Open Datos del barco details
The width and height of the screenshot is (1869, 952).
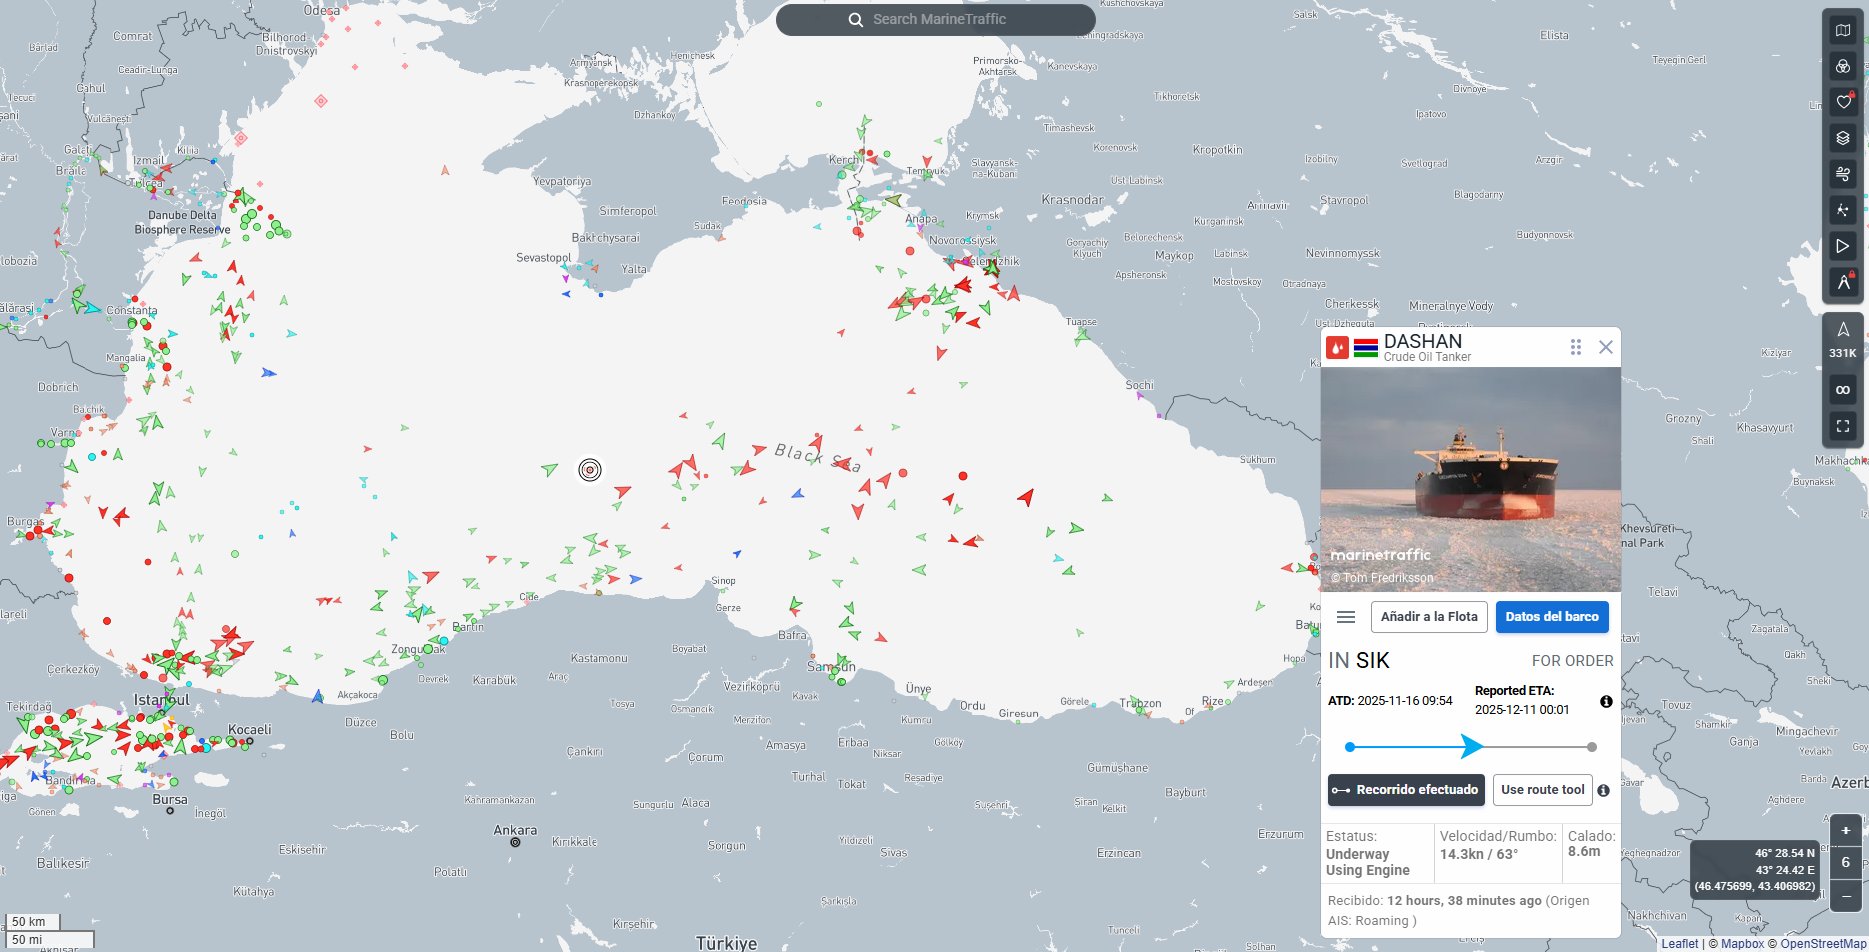pyautogui.click(x=1552, y=617)
